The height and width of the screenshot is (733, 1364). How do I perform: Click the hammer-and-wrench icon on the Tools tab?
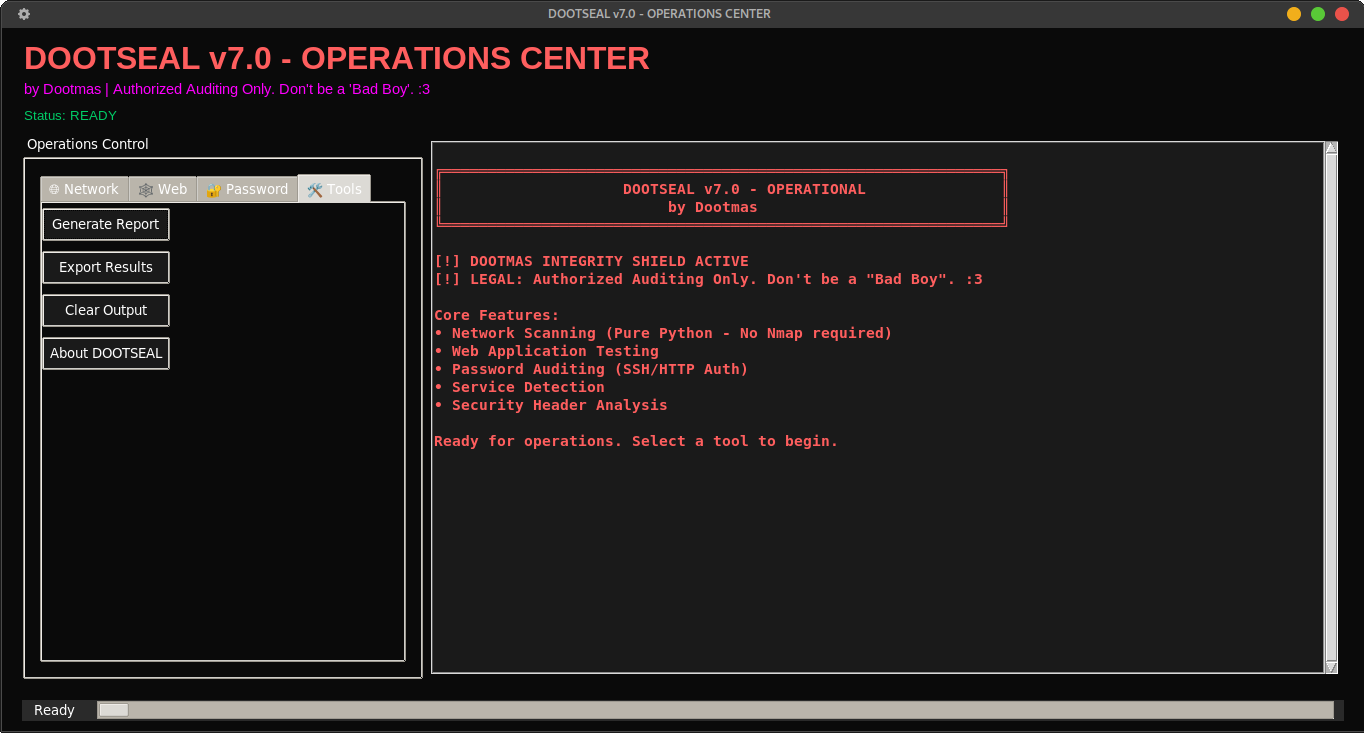pos(315,188)
